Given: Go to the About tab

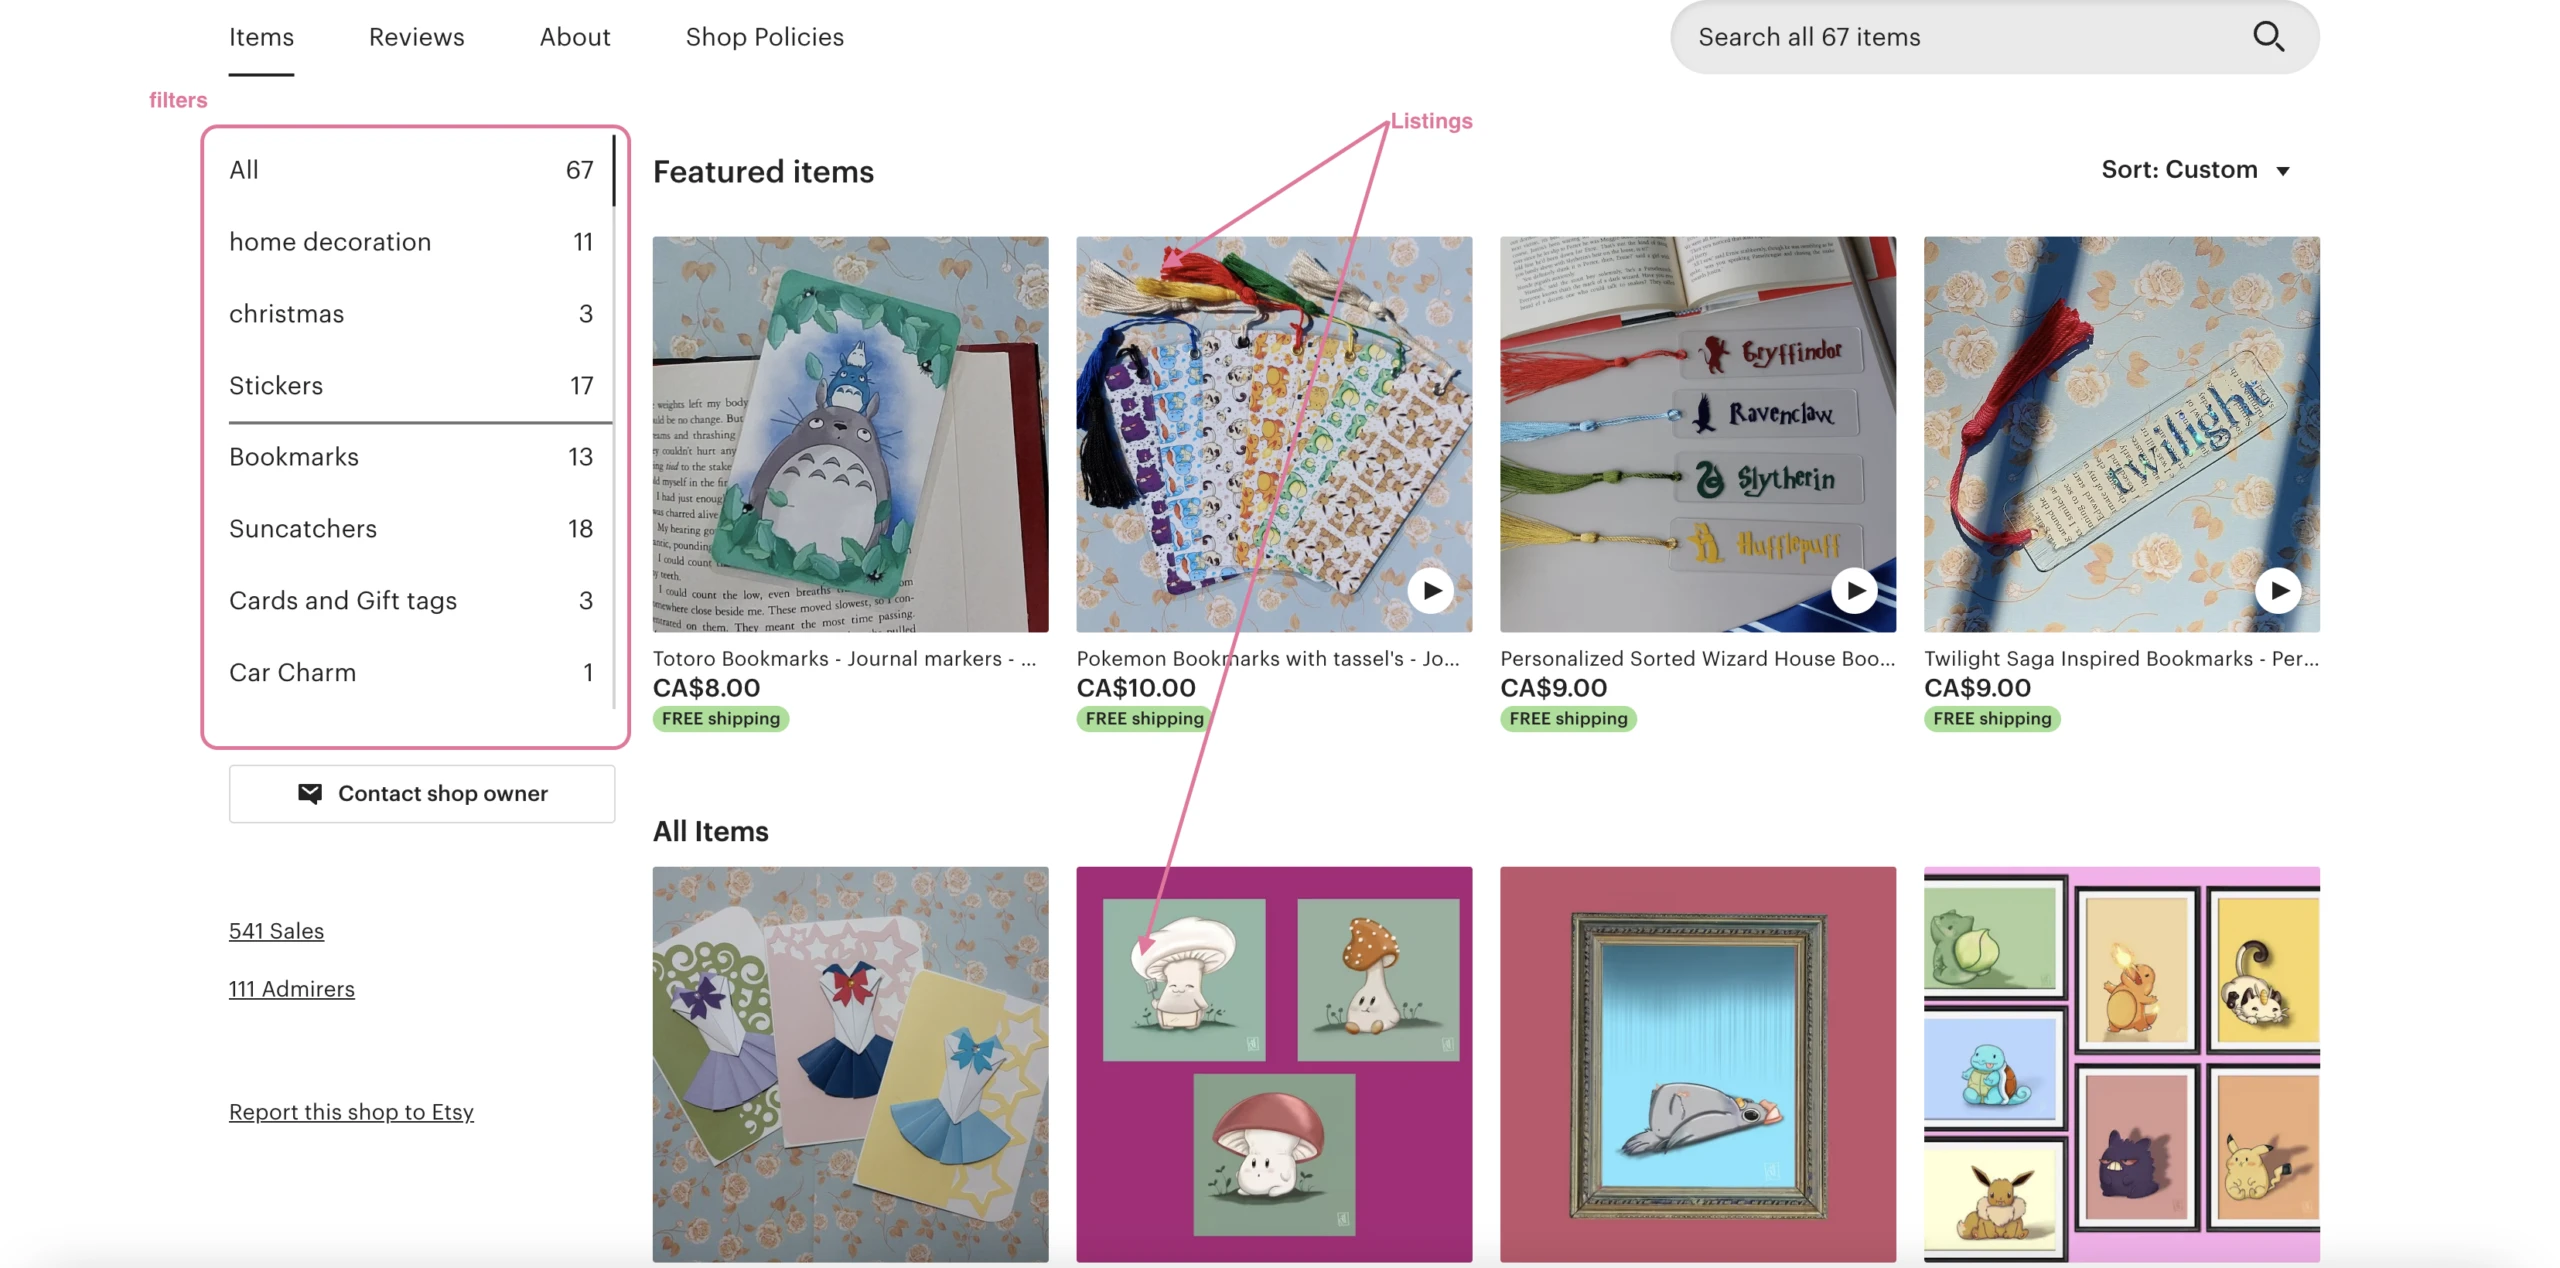Looking at the screenshot, I should 575,37.
